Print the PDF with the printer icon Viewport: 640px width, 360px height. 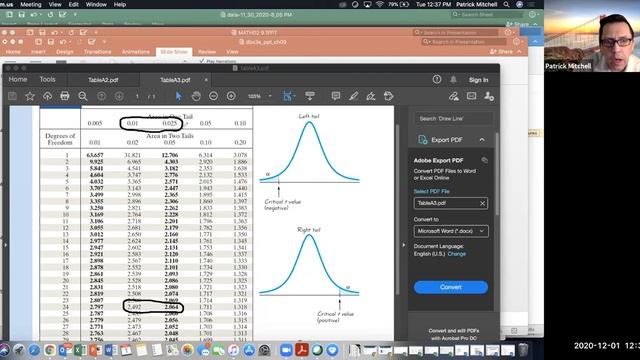pos(65,96)
